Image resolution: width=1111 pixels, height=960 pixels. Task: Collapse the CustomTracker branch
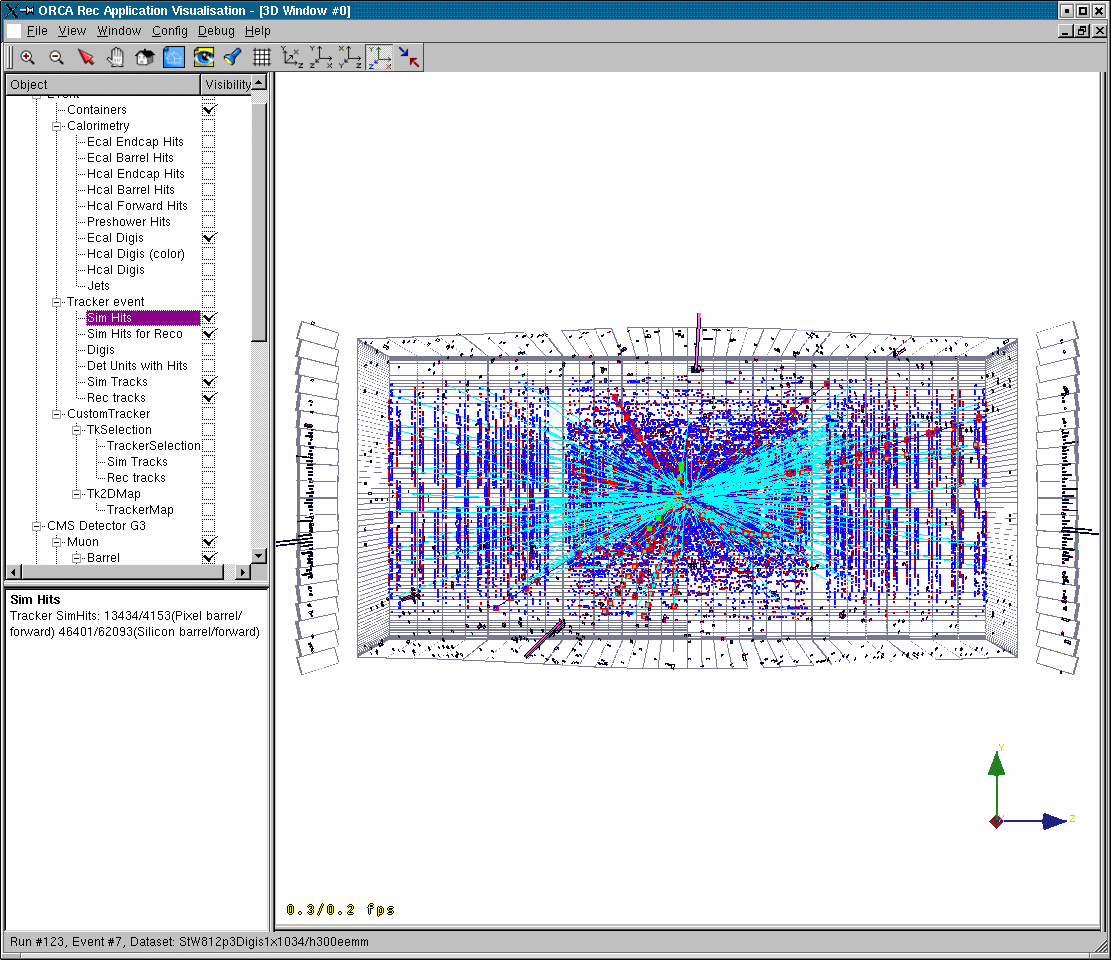pyautogui.click(x=57, y=414)
